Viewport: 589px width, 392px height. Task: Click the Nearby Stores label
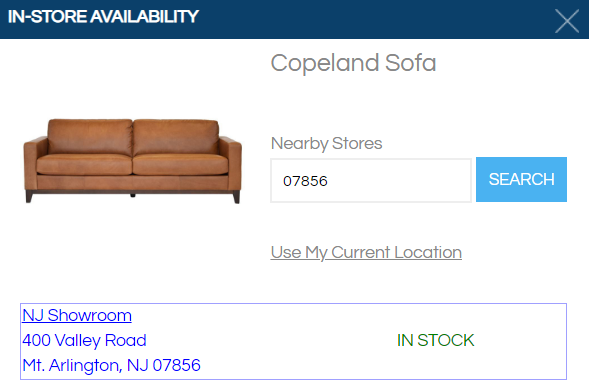326,143
